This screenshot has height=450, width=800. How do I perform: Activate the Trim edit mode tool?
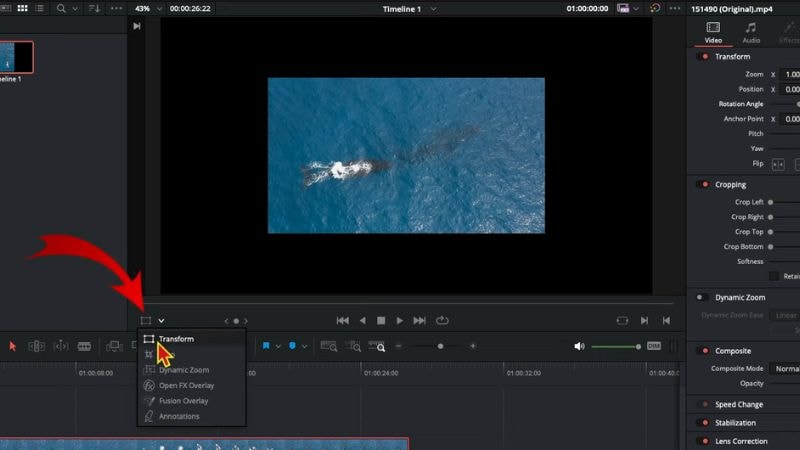click(36, 346)
